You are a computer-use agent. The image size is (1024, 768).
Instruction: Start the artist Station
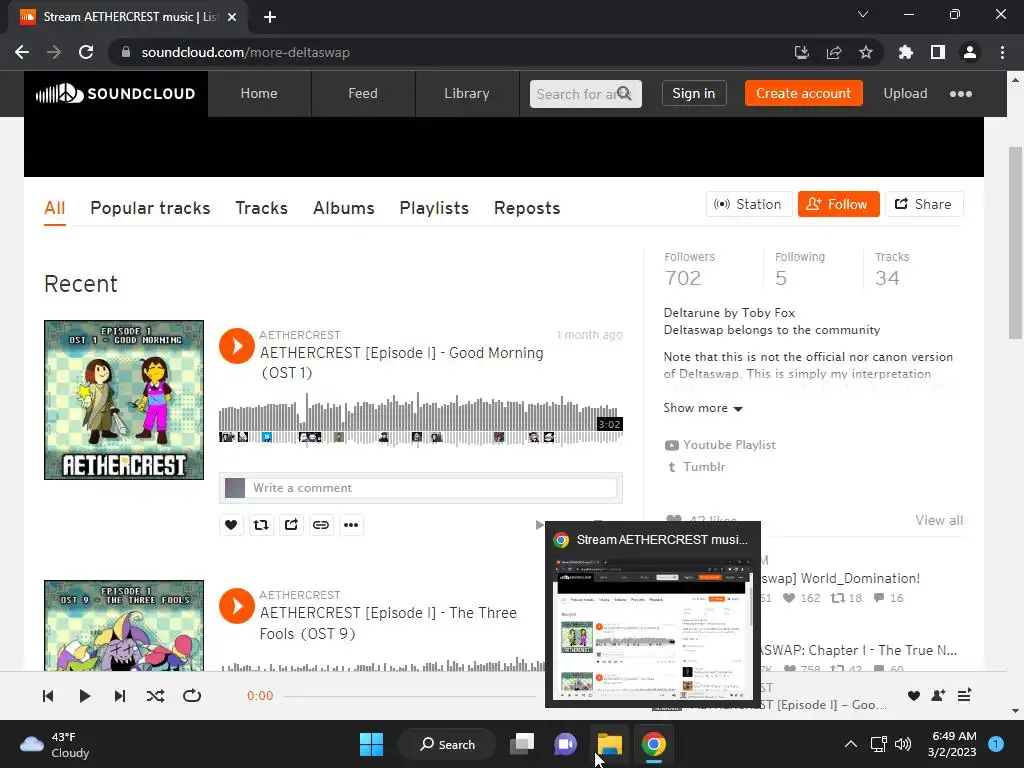(x=749, y=204)
